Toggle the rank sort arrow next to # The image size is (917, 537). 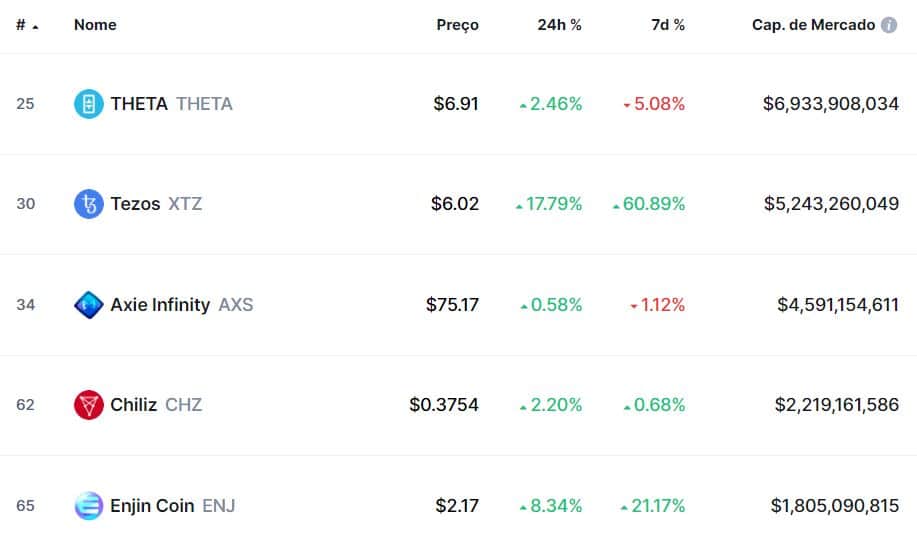(36, 27)
